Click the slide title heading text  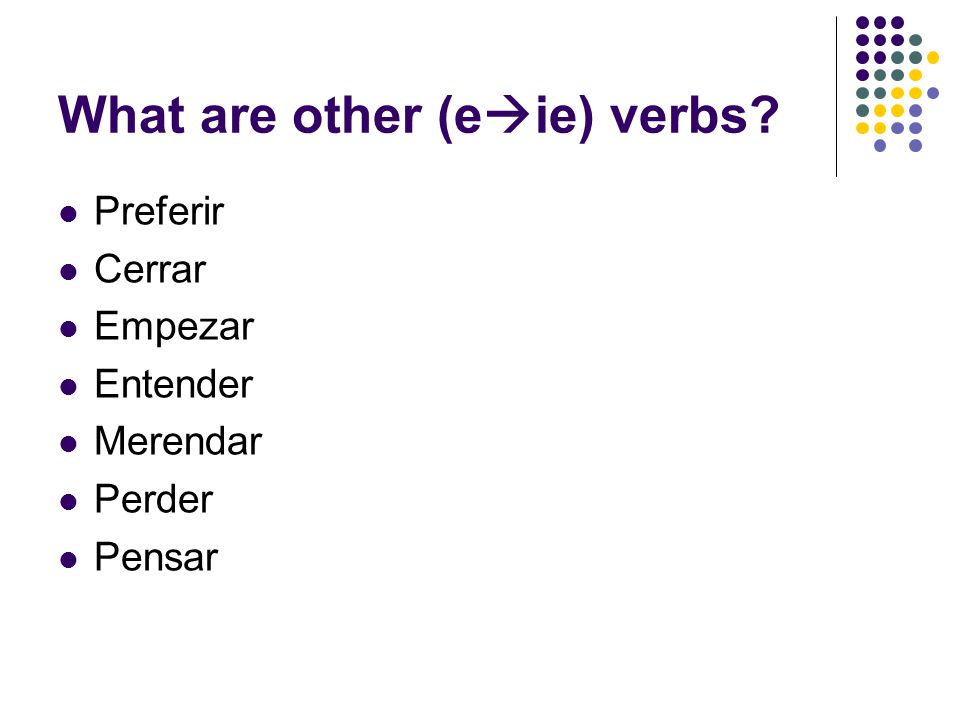(x=418, y=116)
